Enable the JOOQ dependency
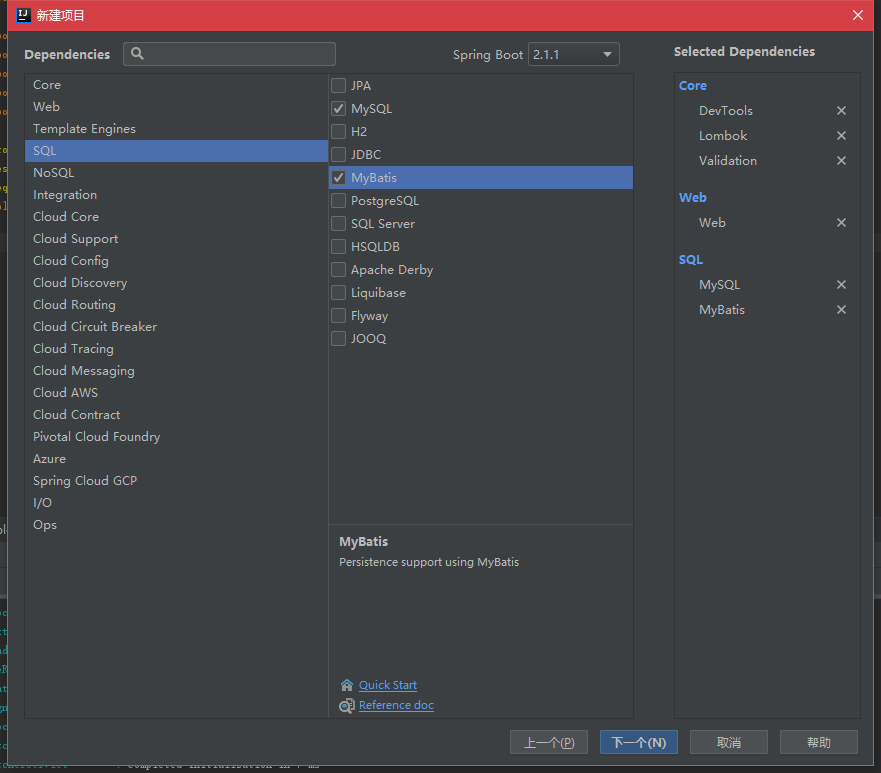This screenshot has width=881, height=773. (x=338, y=339)
